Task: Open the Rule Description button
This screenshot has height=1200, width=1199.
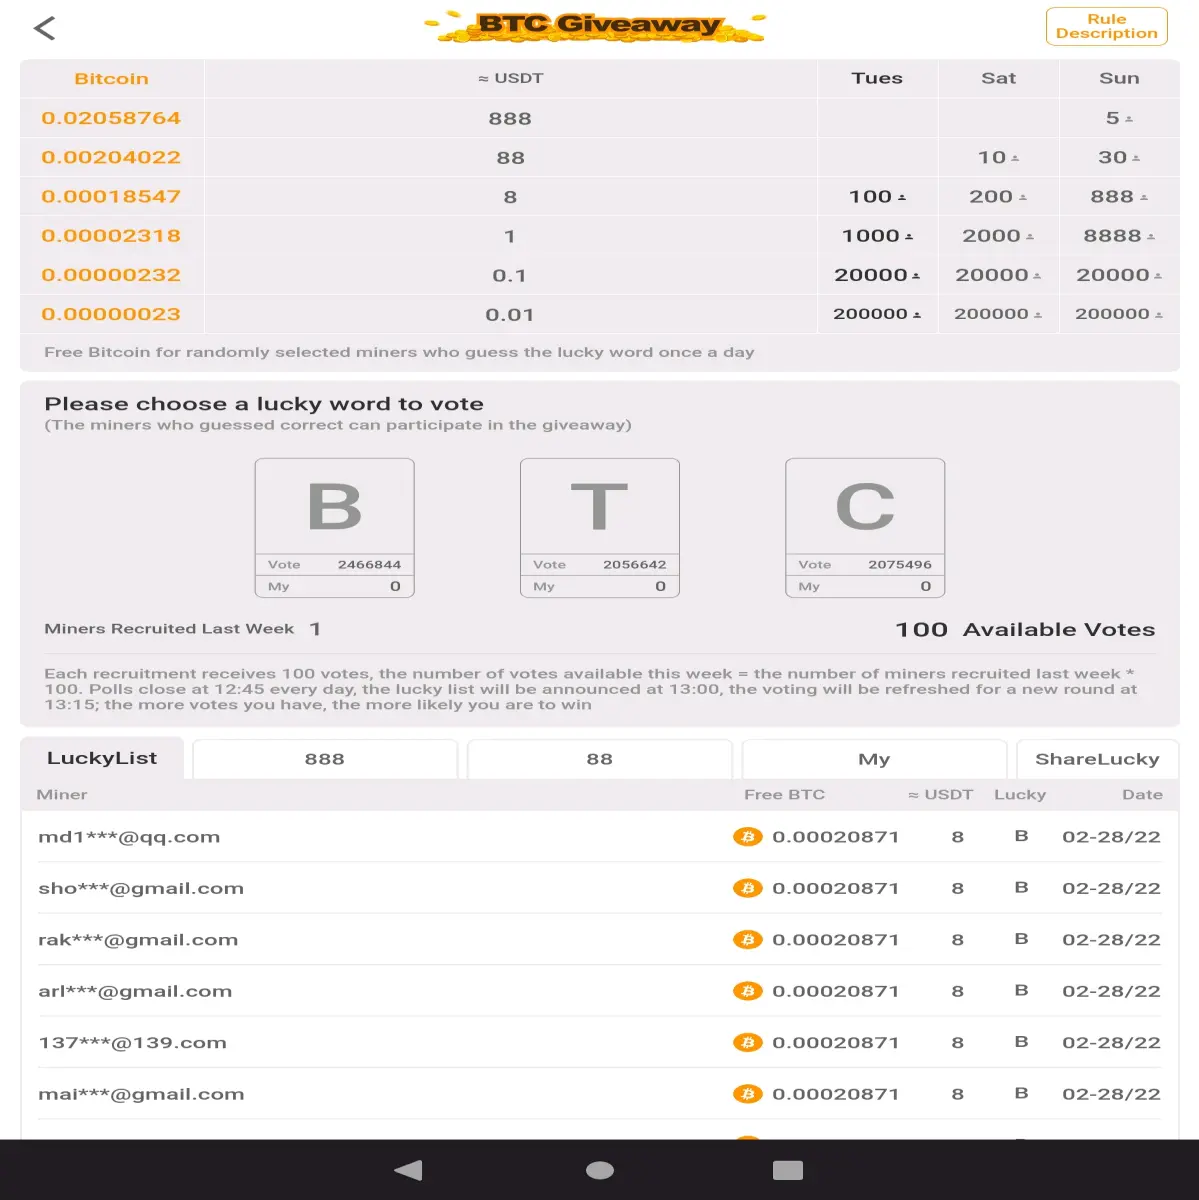Action: click(x=1106, y=26)
